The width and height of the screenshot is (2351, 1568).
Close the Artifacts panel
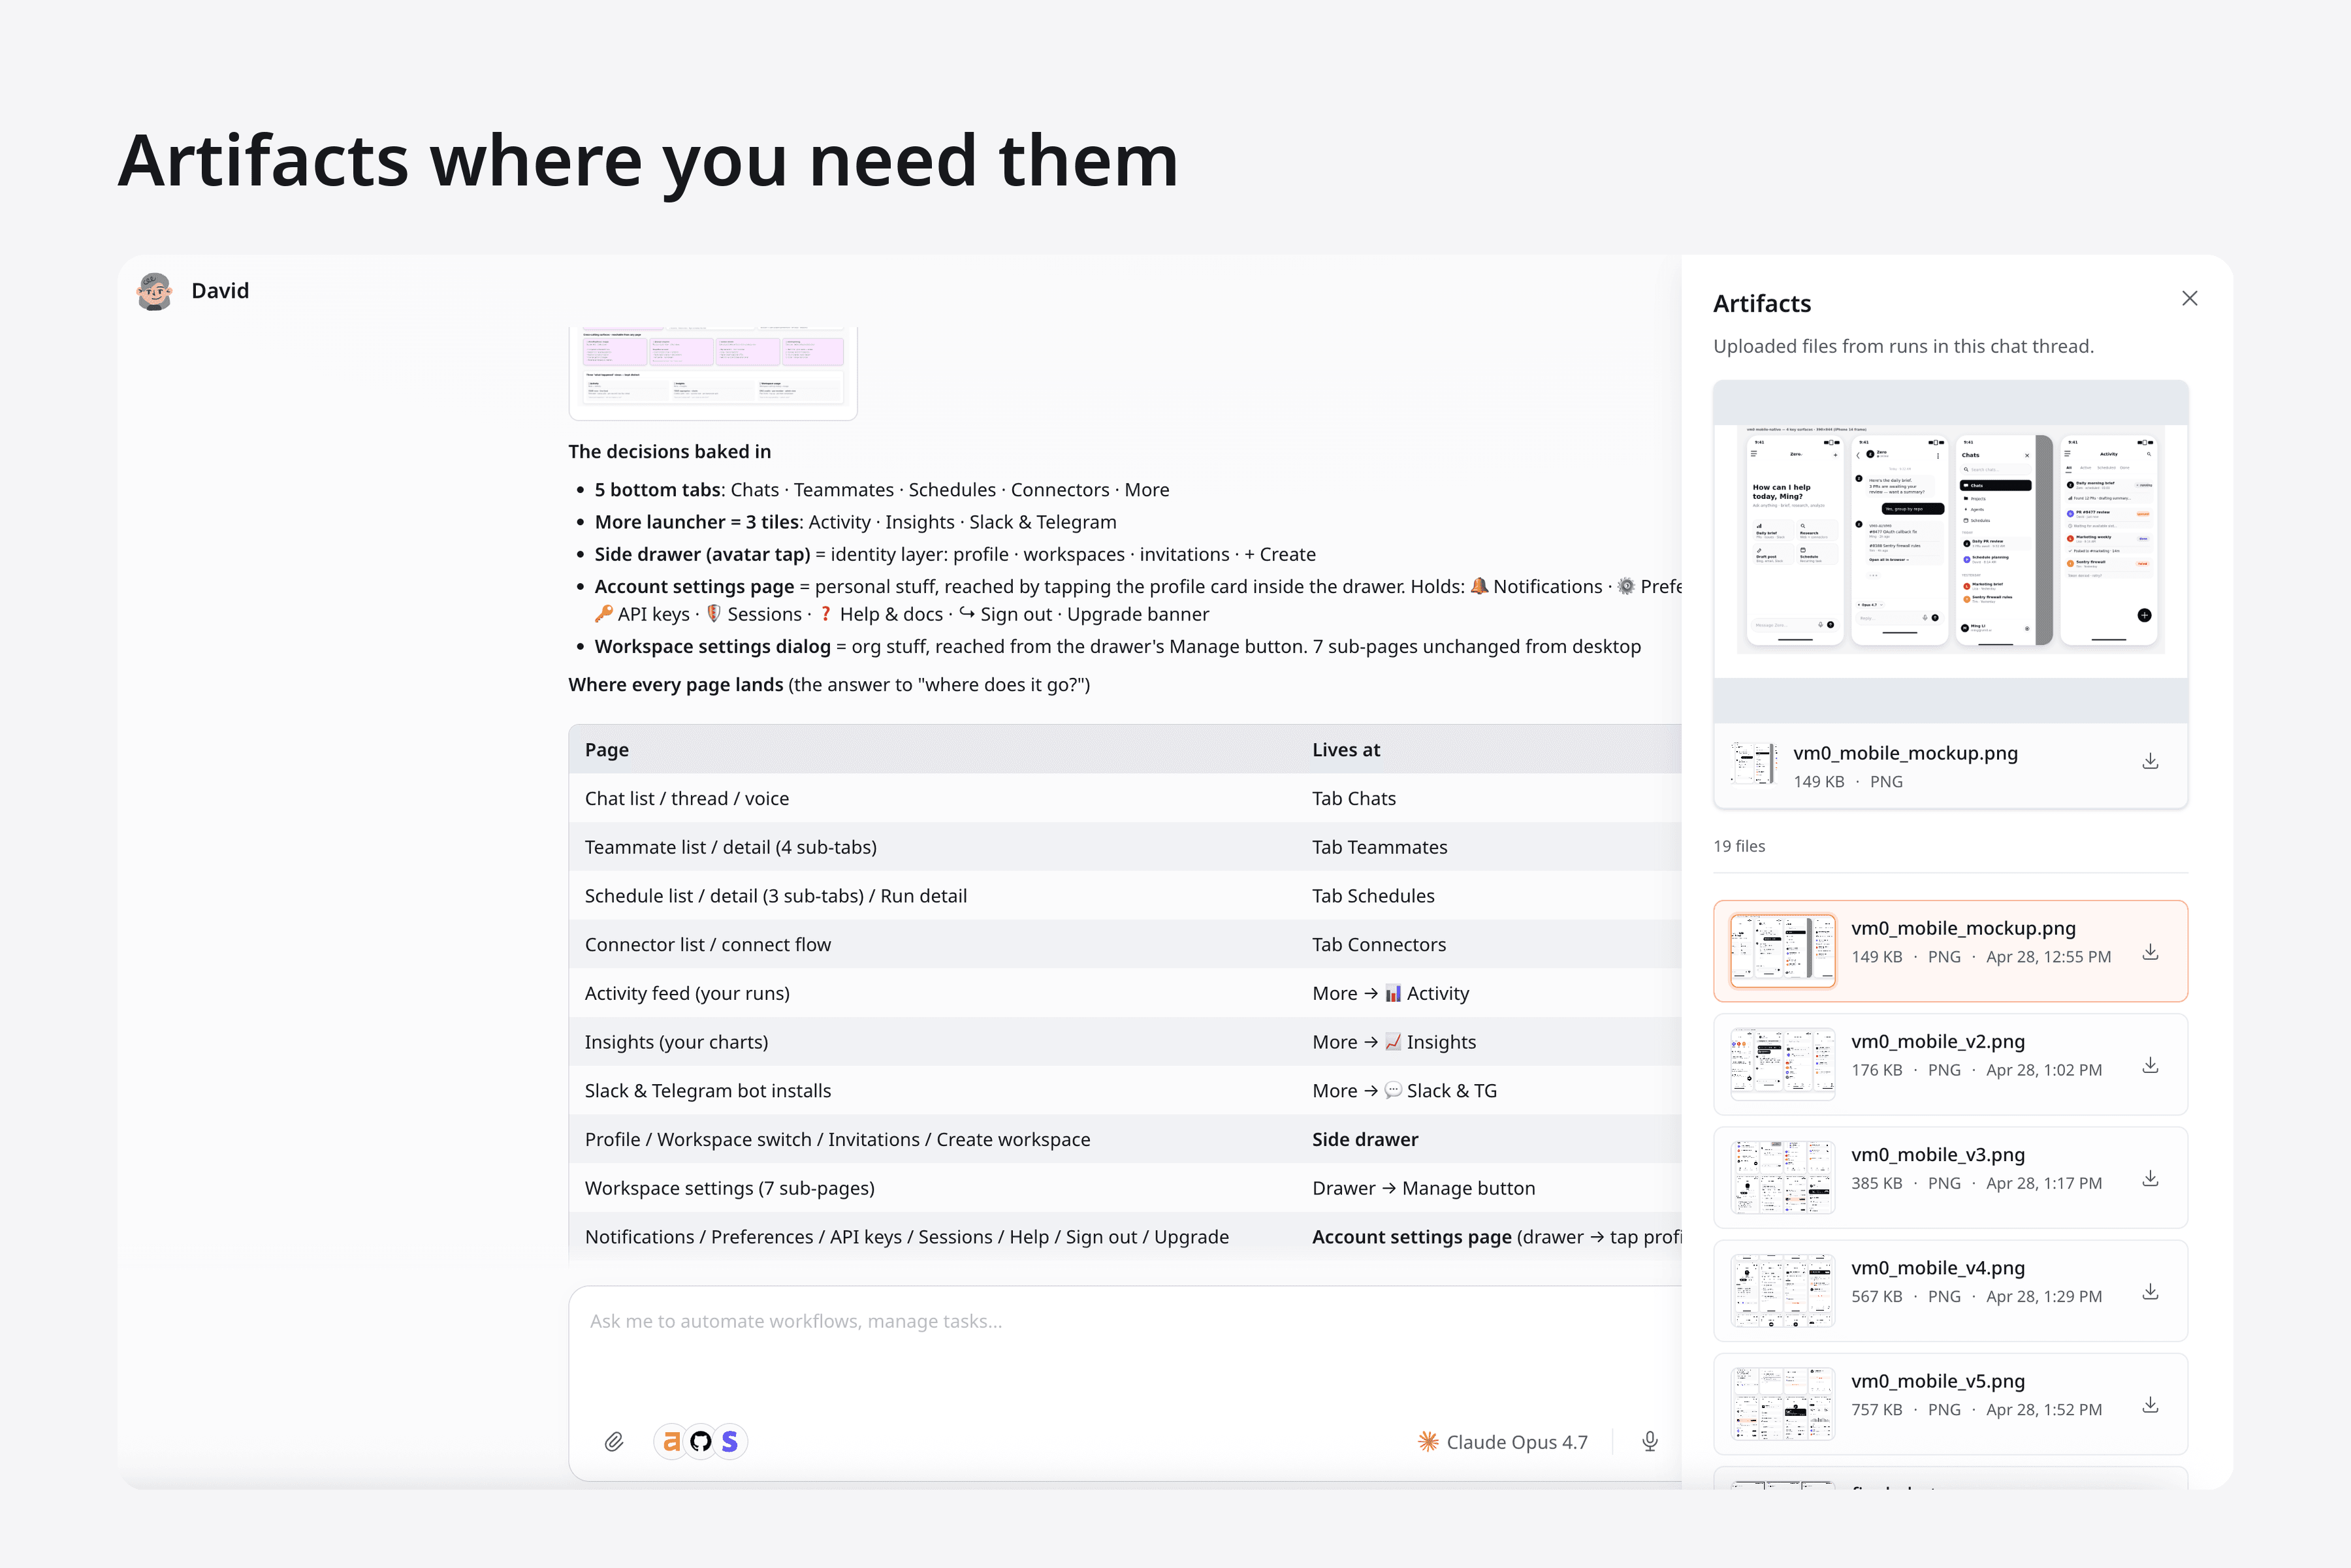tap(2189, 298)
